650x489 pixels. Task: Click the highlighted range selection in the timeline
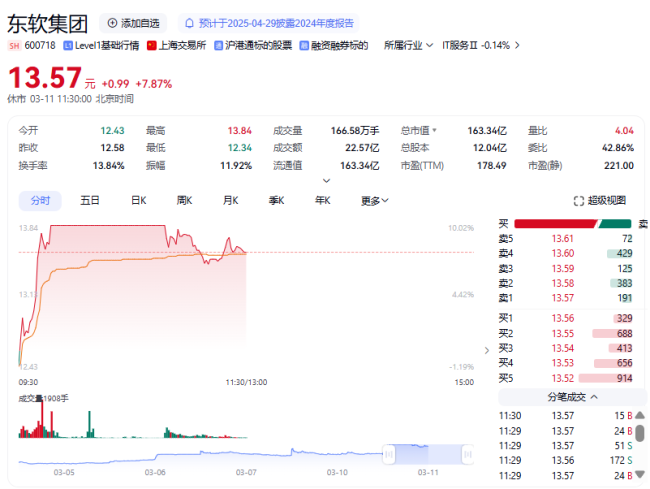[x=428, y=454]
